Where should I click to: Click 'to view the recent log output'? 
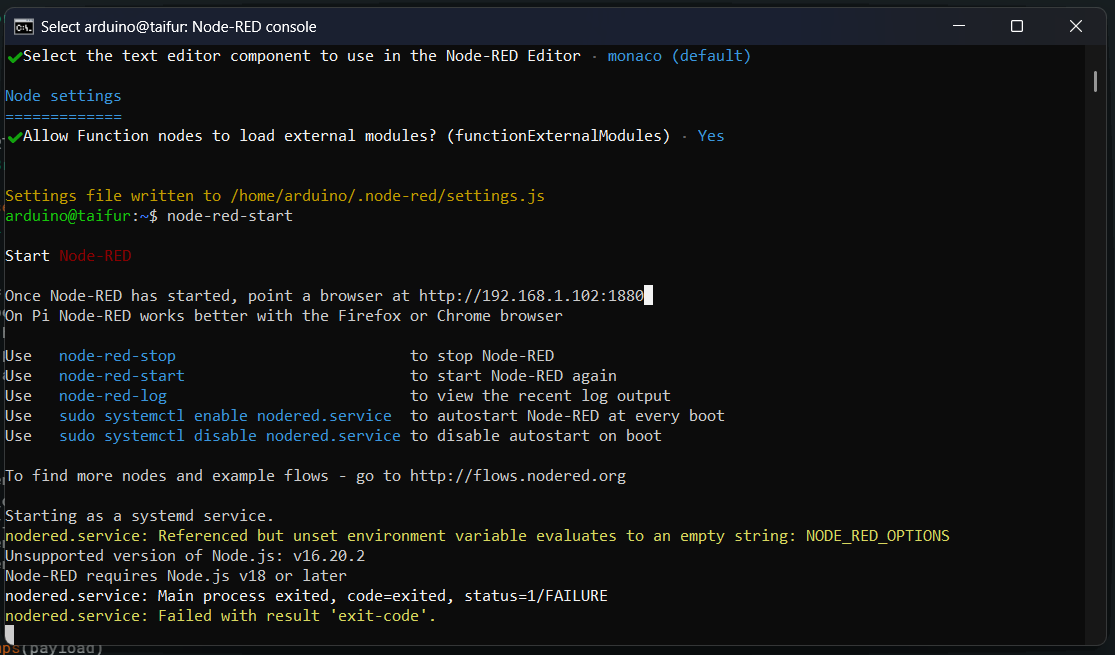point(540,395)
